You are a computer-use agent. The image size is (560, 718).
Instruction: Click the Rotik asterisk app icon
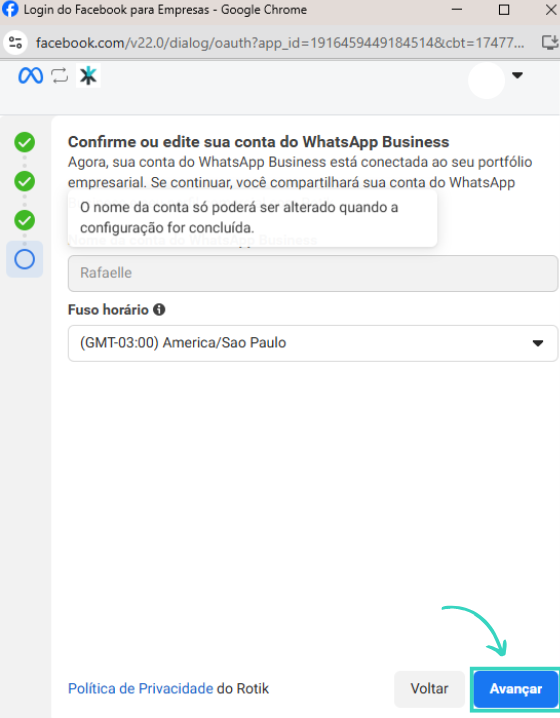tap(88, 76)
